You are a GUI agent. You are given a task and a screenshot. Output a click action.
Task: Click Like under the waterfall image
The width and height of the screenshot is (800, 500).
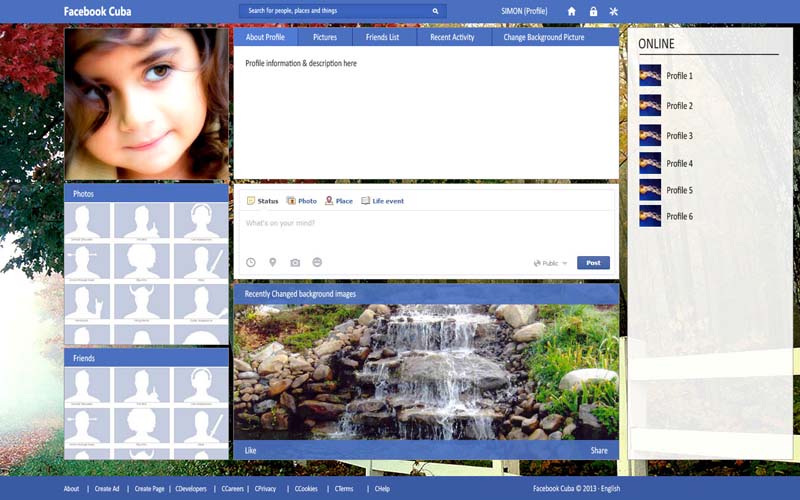[251, 451]
